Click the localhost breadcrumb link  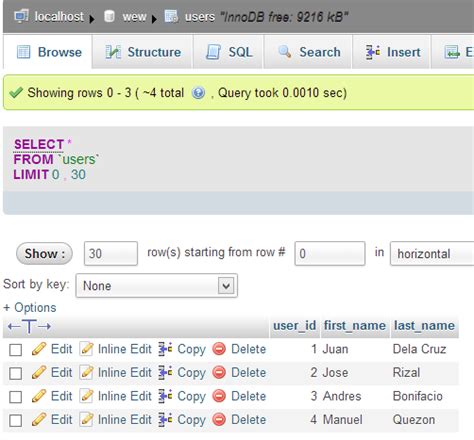(x=59, y=16)
